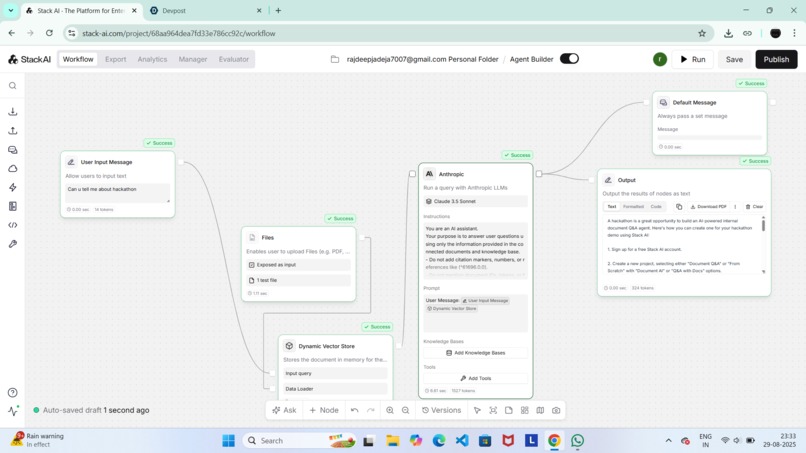Image resolution: width=806 pixels, height=453 pixels.
Task: Click Download PDF in Output node
Action: [708, 207]
